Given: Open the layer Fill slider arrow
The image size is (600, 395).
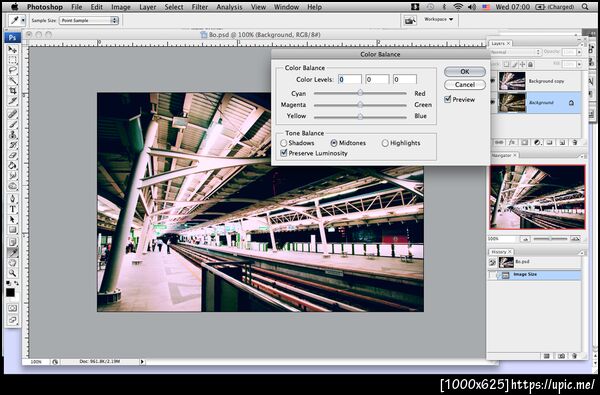Looking at the screenshot, I should click(x=579, y=64).
